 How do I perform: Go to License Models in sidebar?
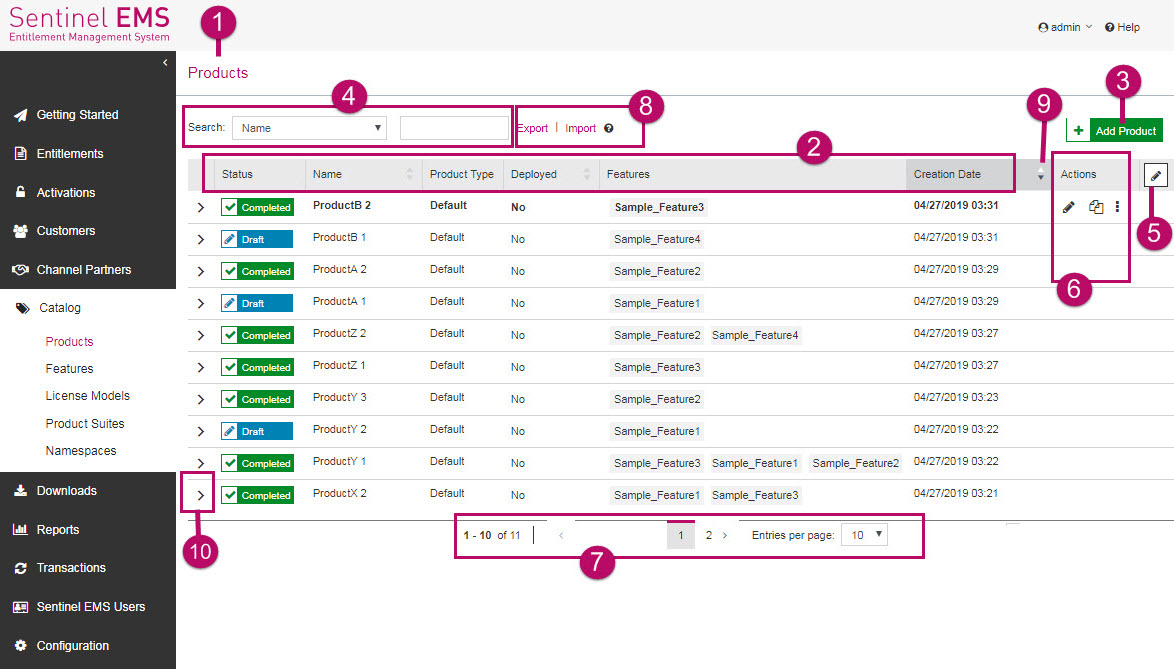point(87,396)
